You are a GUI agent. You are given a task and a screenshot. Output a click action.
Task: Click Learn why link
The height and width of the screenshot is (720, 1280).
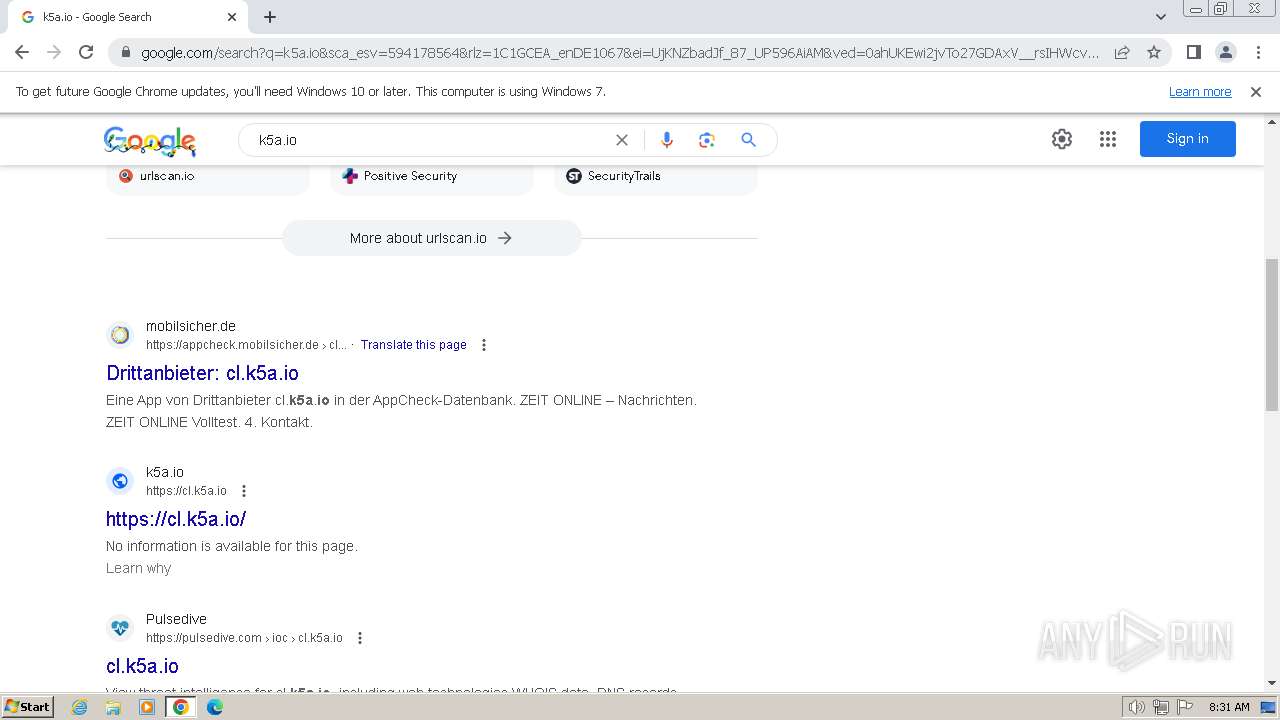pos(139,568)
